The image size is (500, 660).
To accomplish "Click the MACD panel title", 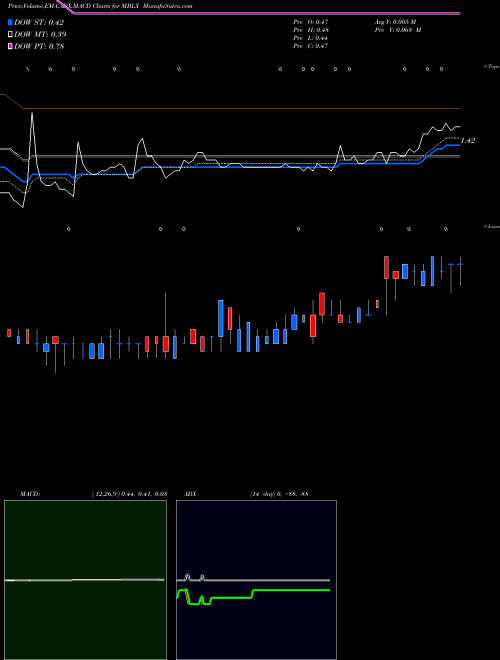I will [x=30, y=494].
